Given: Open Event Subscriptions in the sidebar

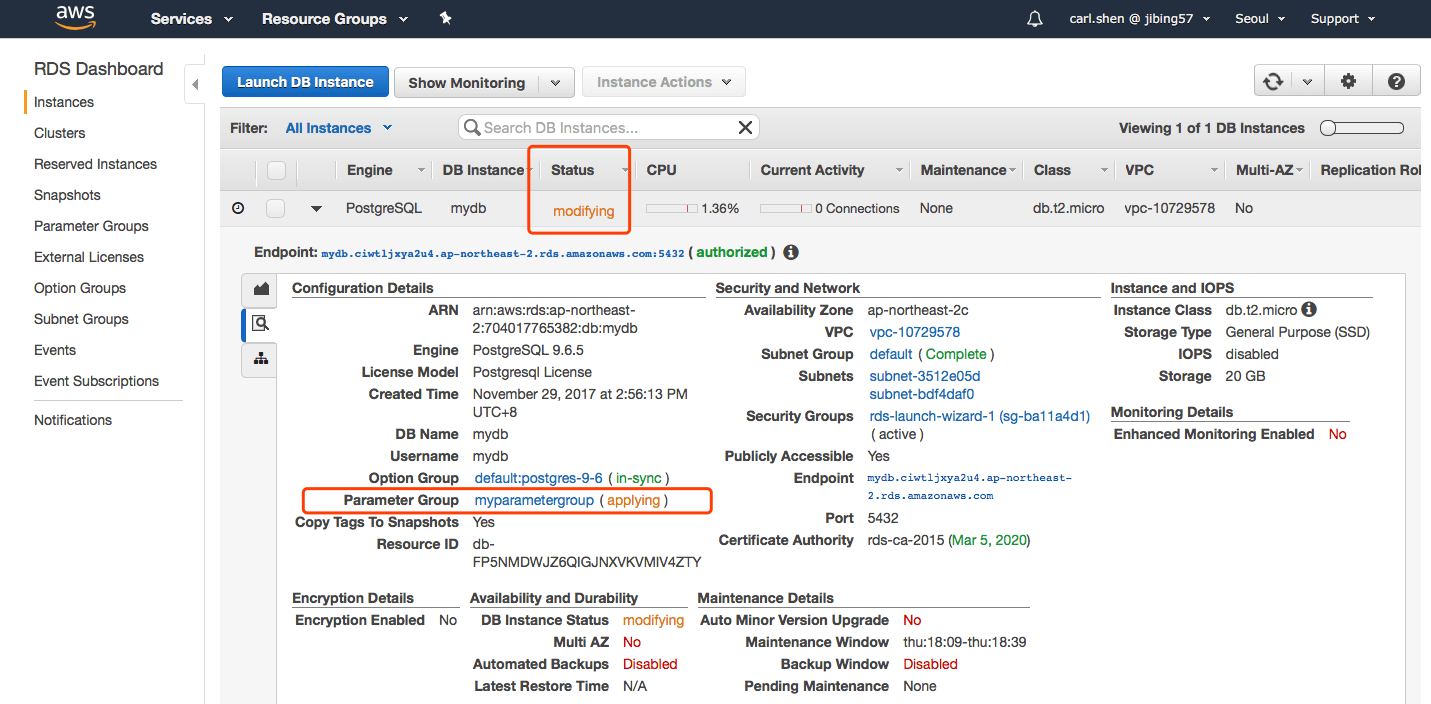Looking at the screenshot, I should [96, 381].
